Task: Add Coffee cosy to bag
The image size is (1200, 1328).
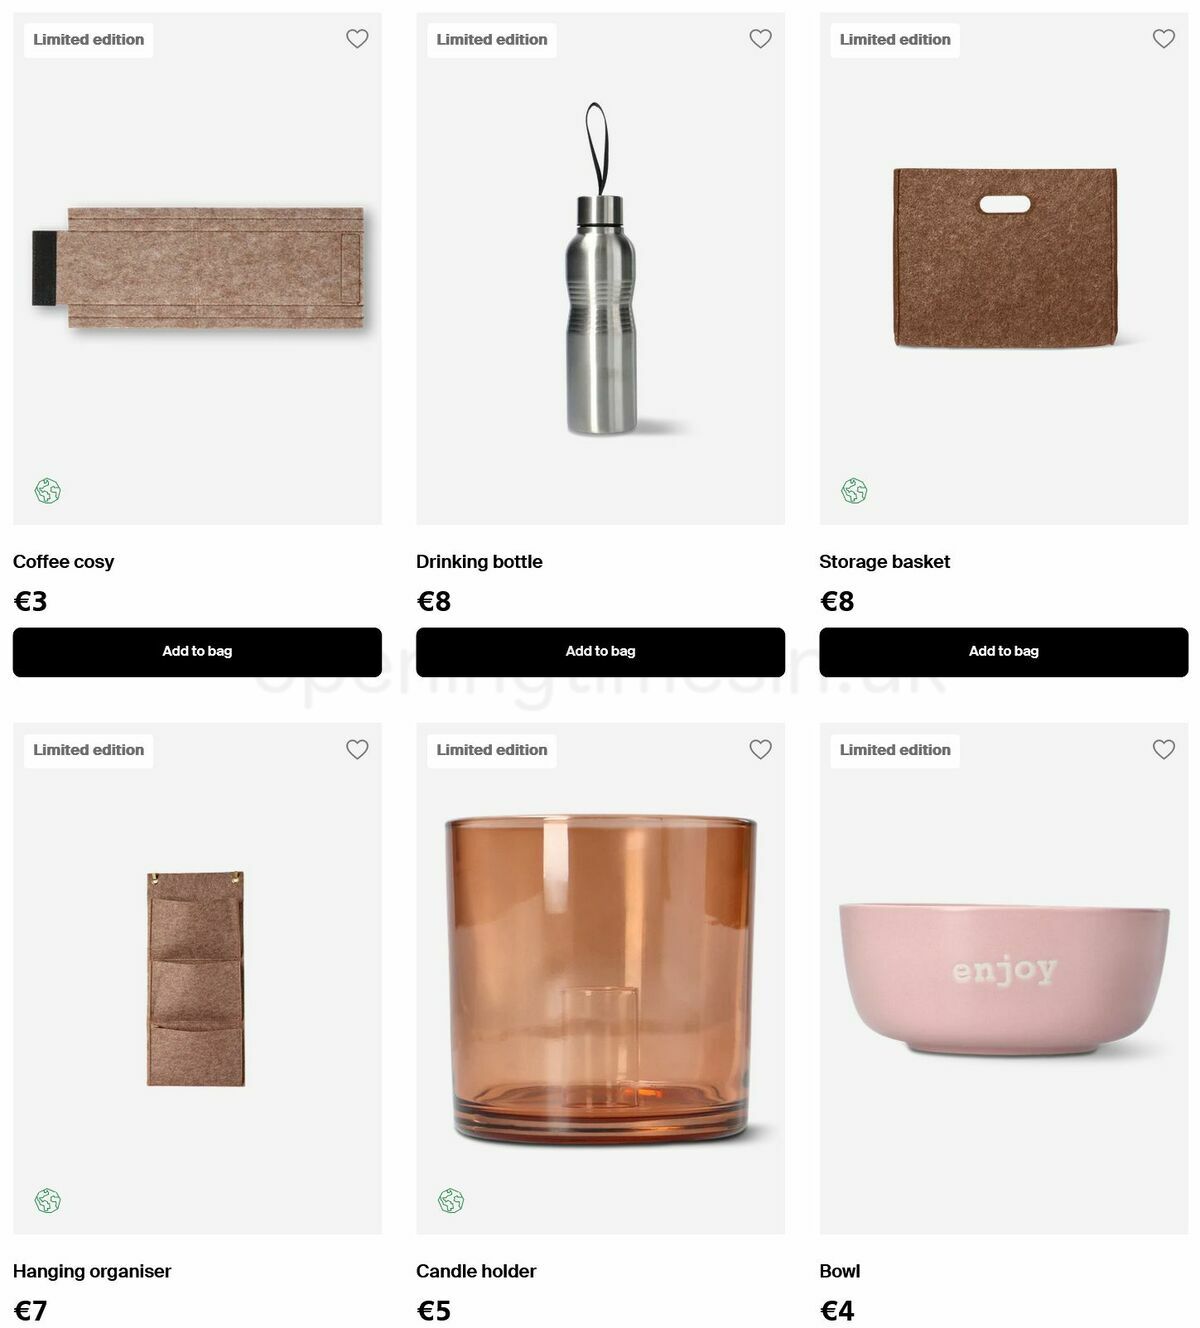Action: click(197, 652)
